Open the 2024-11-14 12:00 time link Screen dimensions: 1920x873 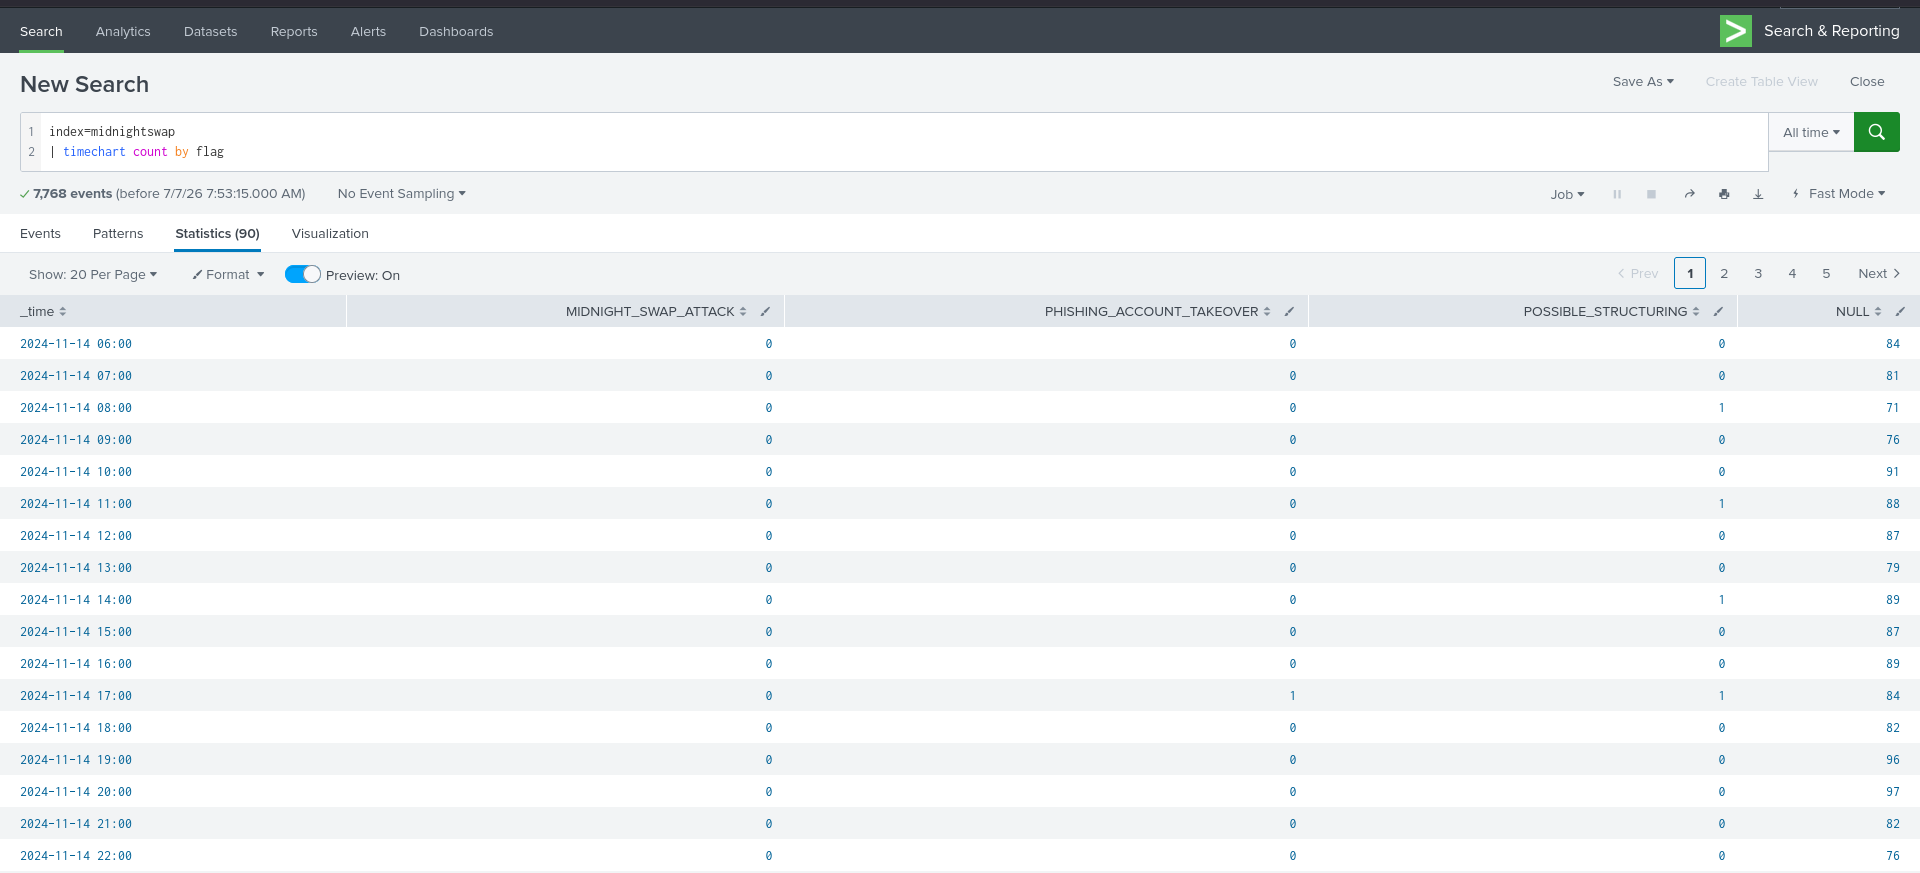click(76, 535)
